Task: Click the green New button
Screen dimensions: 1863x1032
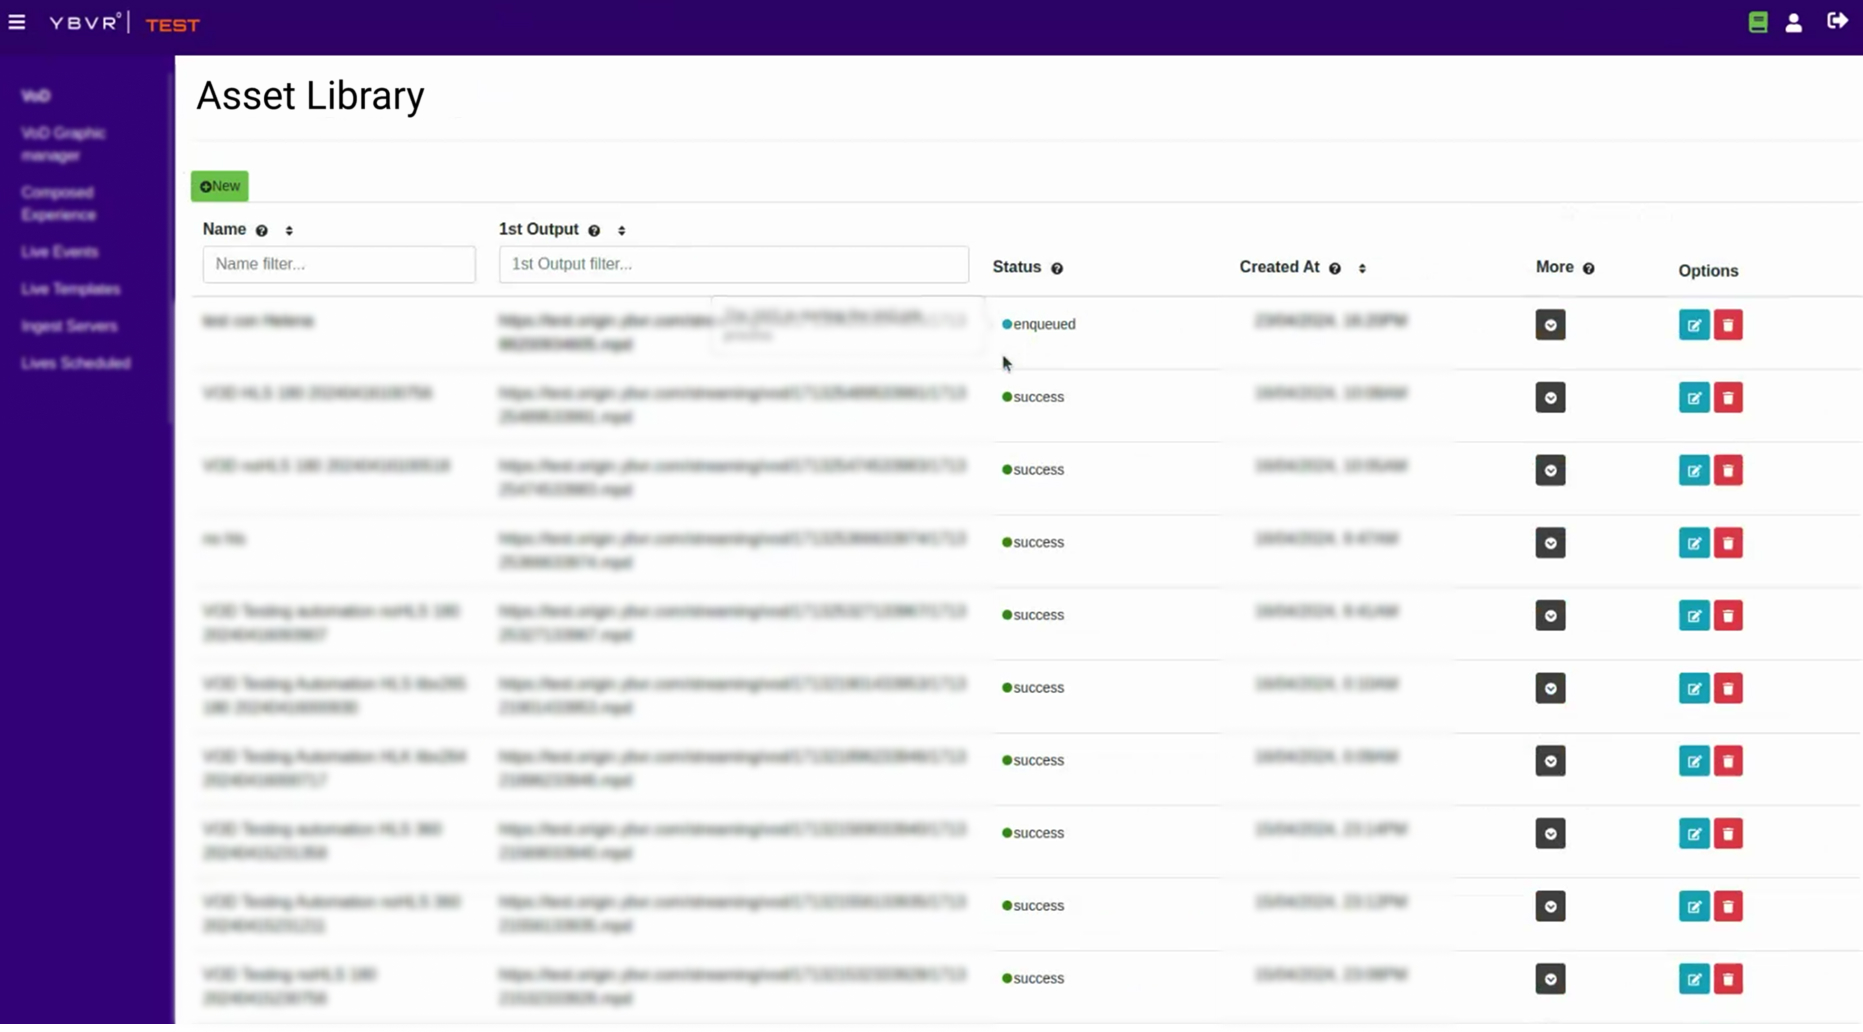Action: [x=220, y=186]
